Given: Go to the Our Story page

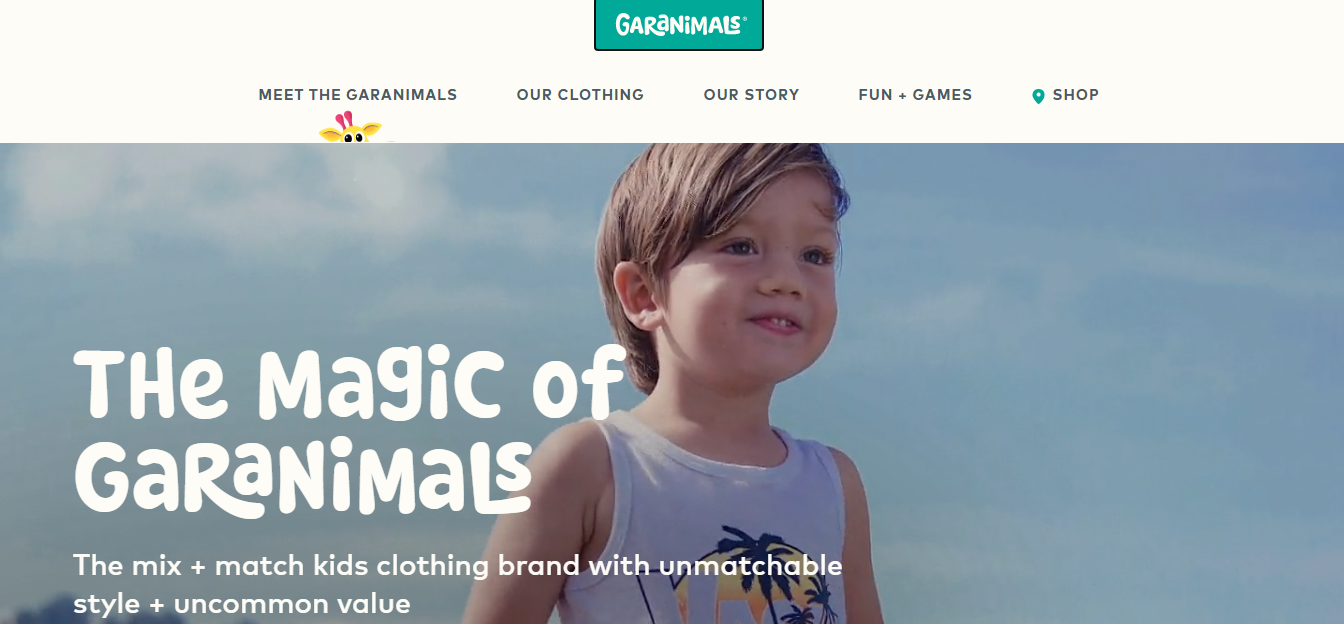Looking at the screenshot, I should click(751, 95).
